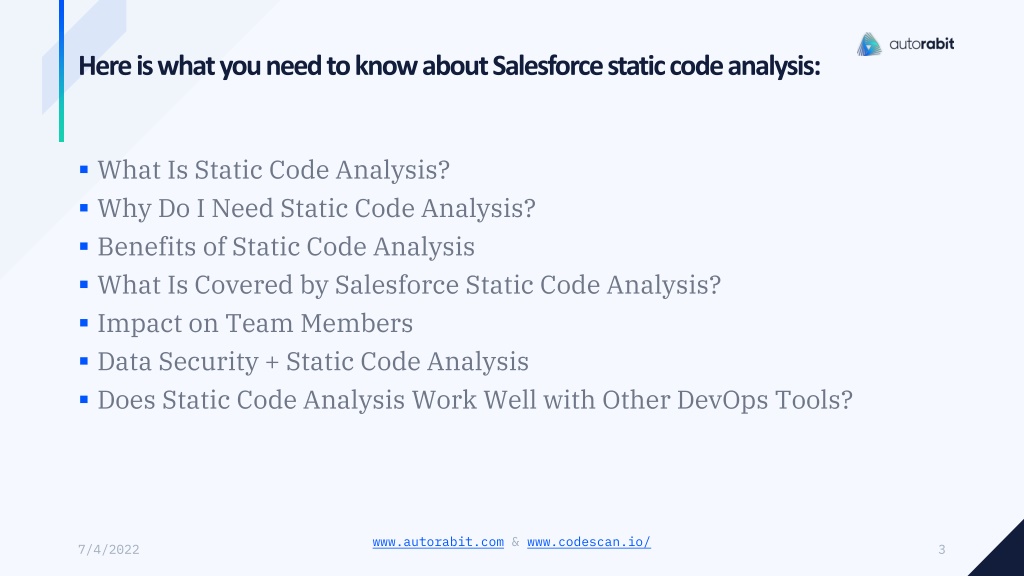Select the 'Impact on Team Members' line
The image size is (1024, 576).
pyautogui.click(x=255, y=323)
